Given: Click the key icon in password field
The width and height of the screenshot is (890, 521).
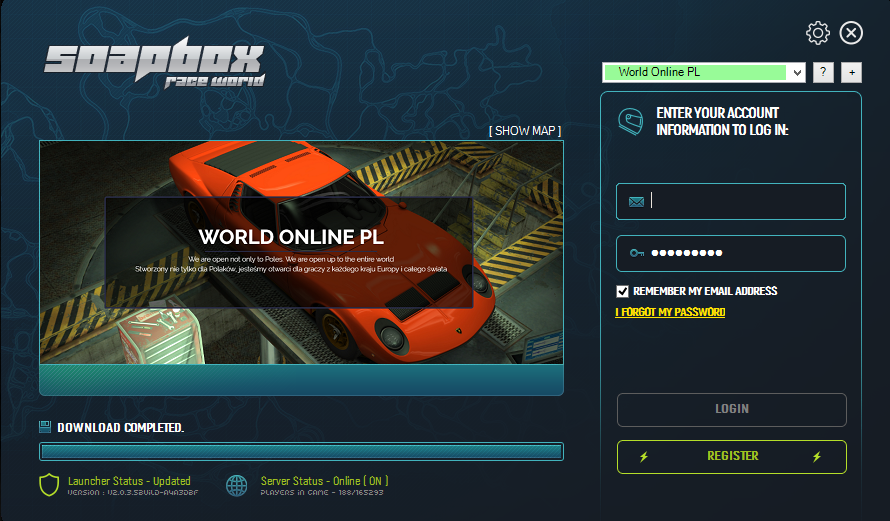Looking at the screenshot, I should pyautogui.click(x=637, y=253).
